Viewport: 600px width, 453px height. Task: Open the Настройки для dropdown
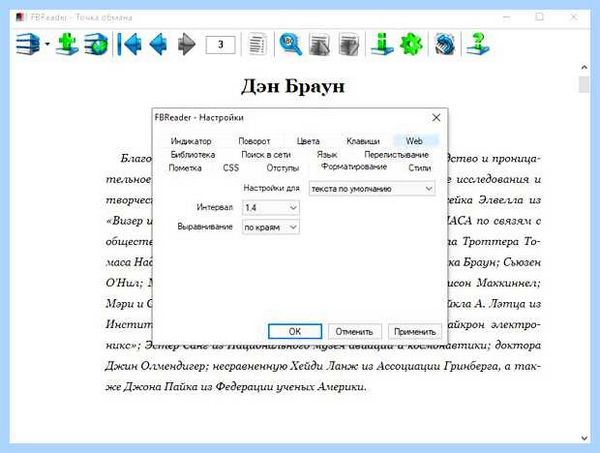[x=372, y=189]
